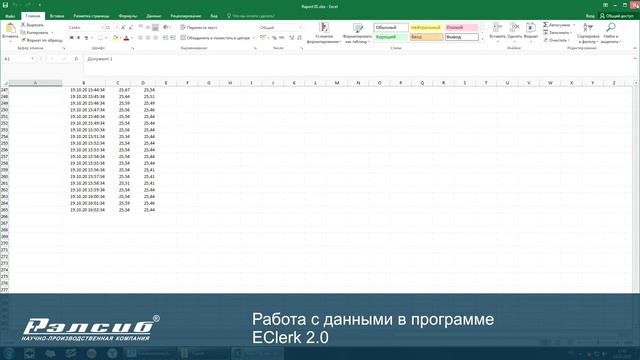This screenshot has width=640, height=360.
Task: Decrease font size with the smaller A icon
Action: (131, 27)
